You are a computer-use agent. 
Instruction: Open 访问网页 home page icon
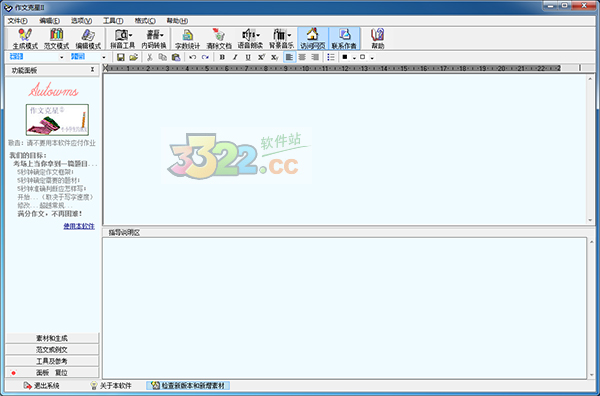click(313, 38)
